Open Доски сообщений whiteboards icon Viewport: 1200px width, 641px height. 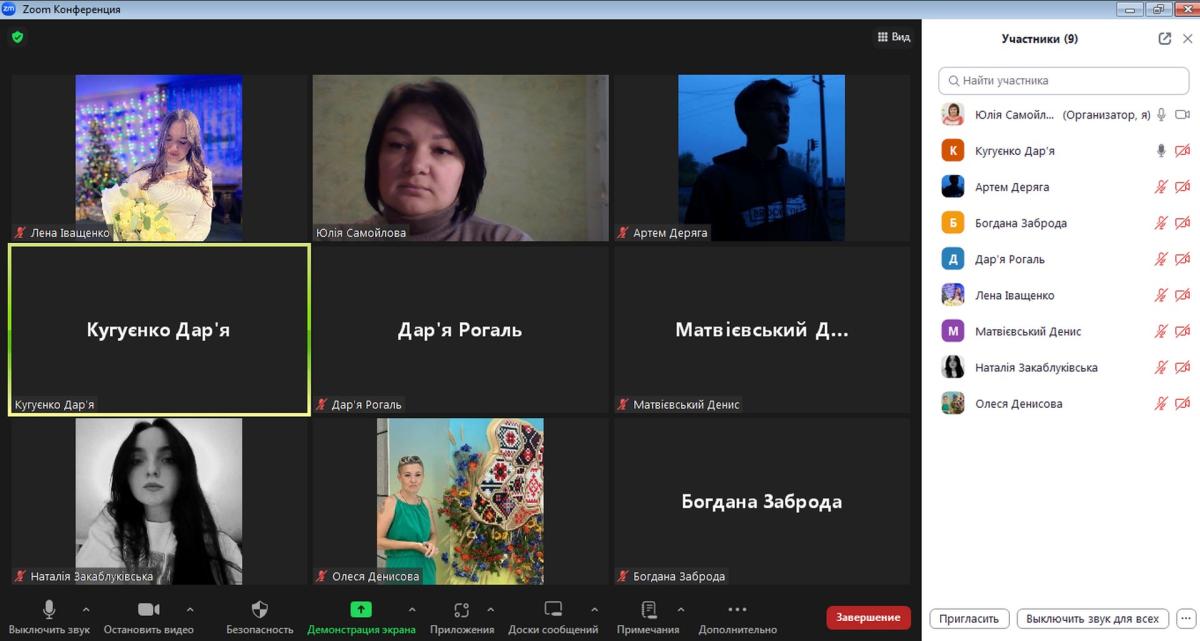pos(553,610)
